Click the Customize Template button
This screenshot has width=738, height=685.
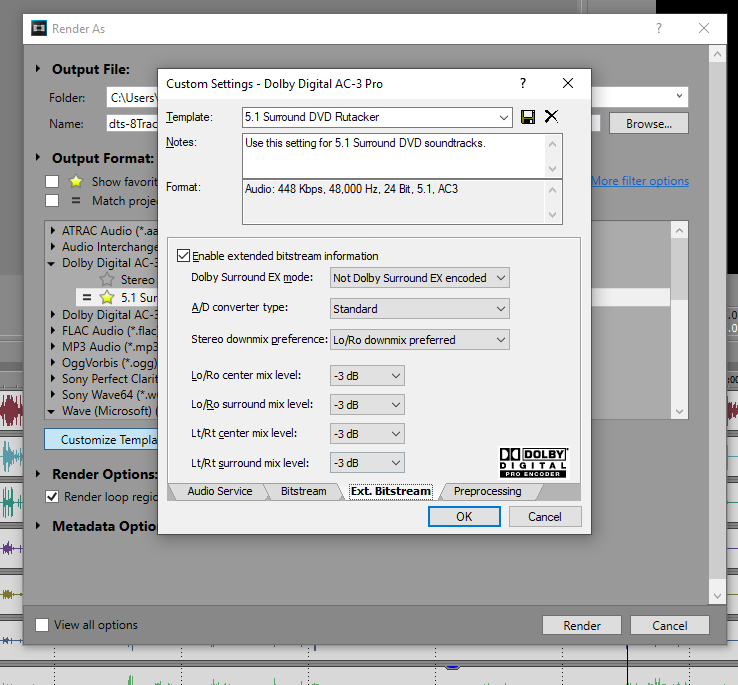[101, 439]
